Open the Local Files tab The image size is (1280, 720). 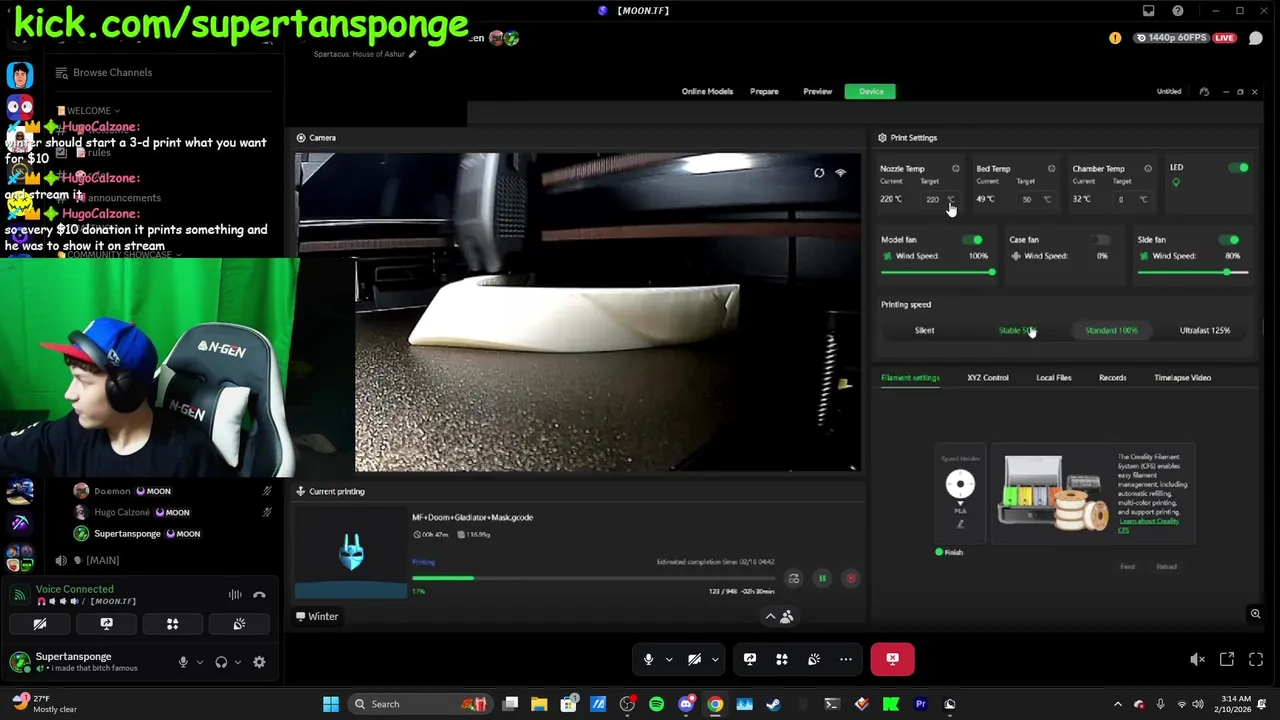(x=1054, y=378)
